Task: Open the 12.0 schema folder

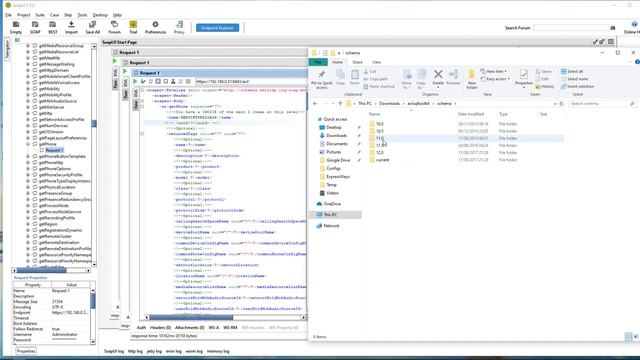Action: (x=380, y=153)
